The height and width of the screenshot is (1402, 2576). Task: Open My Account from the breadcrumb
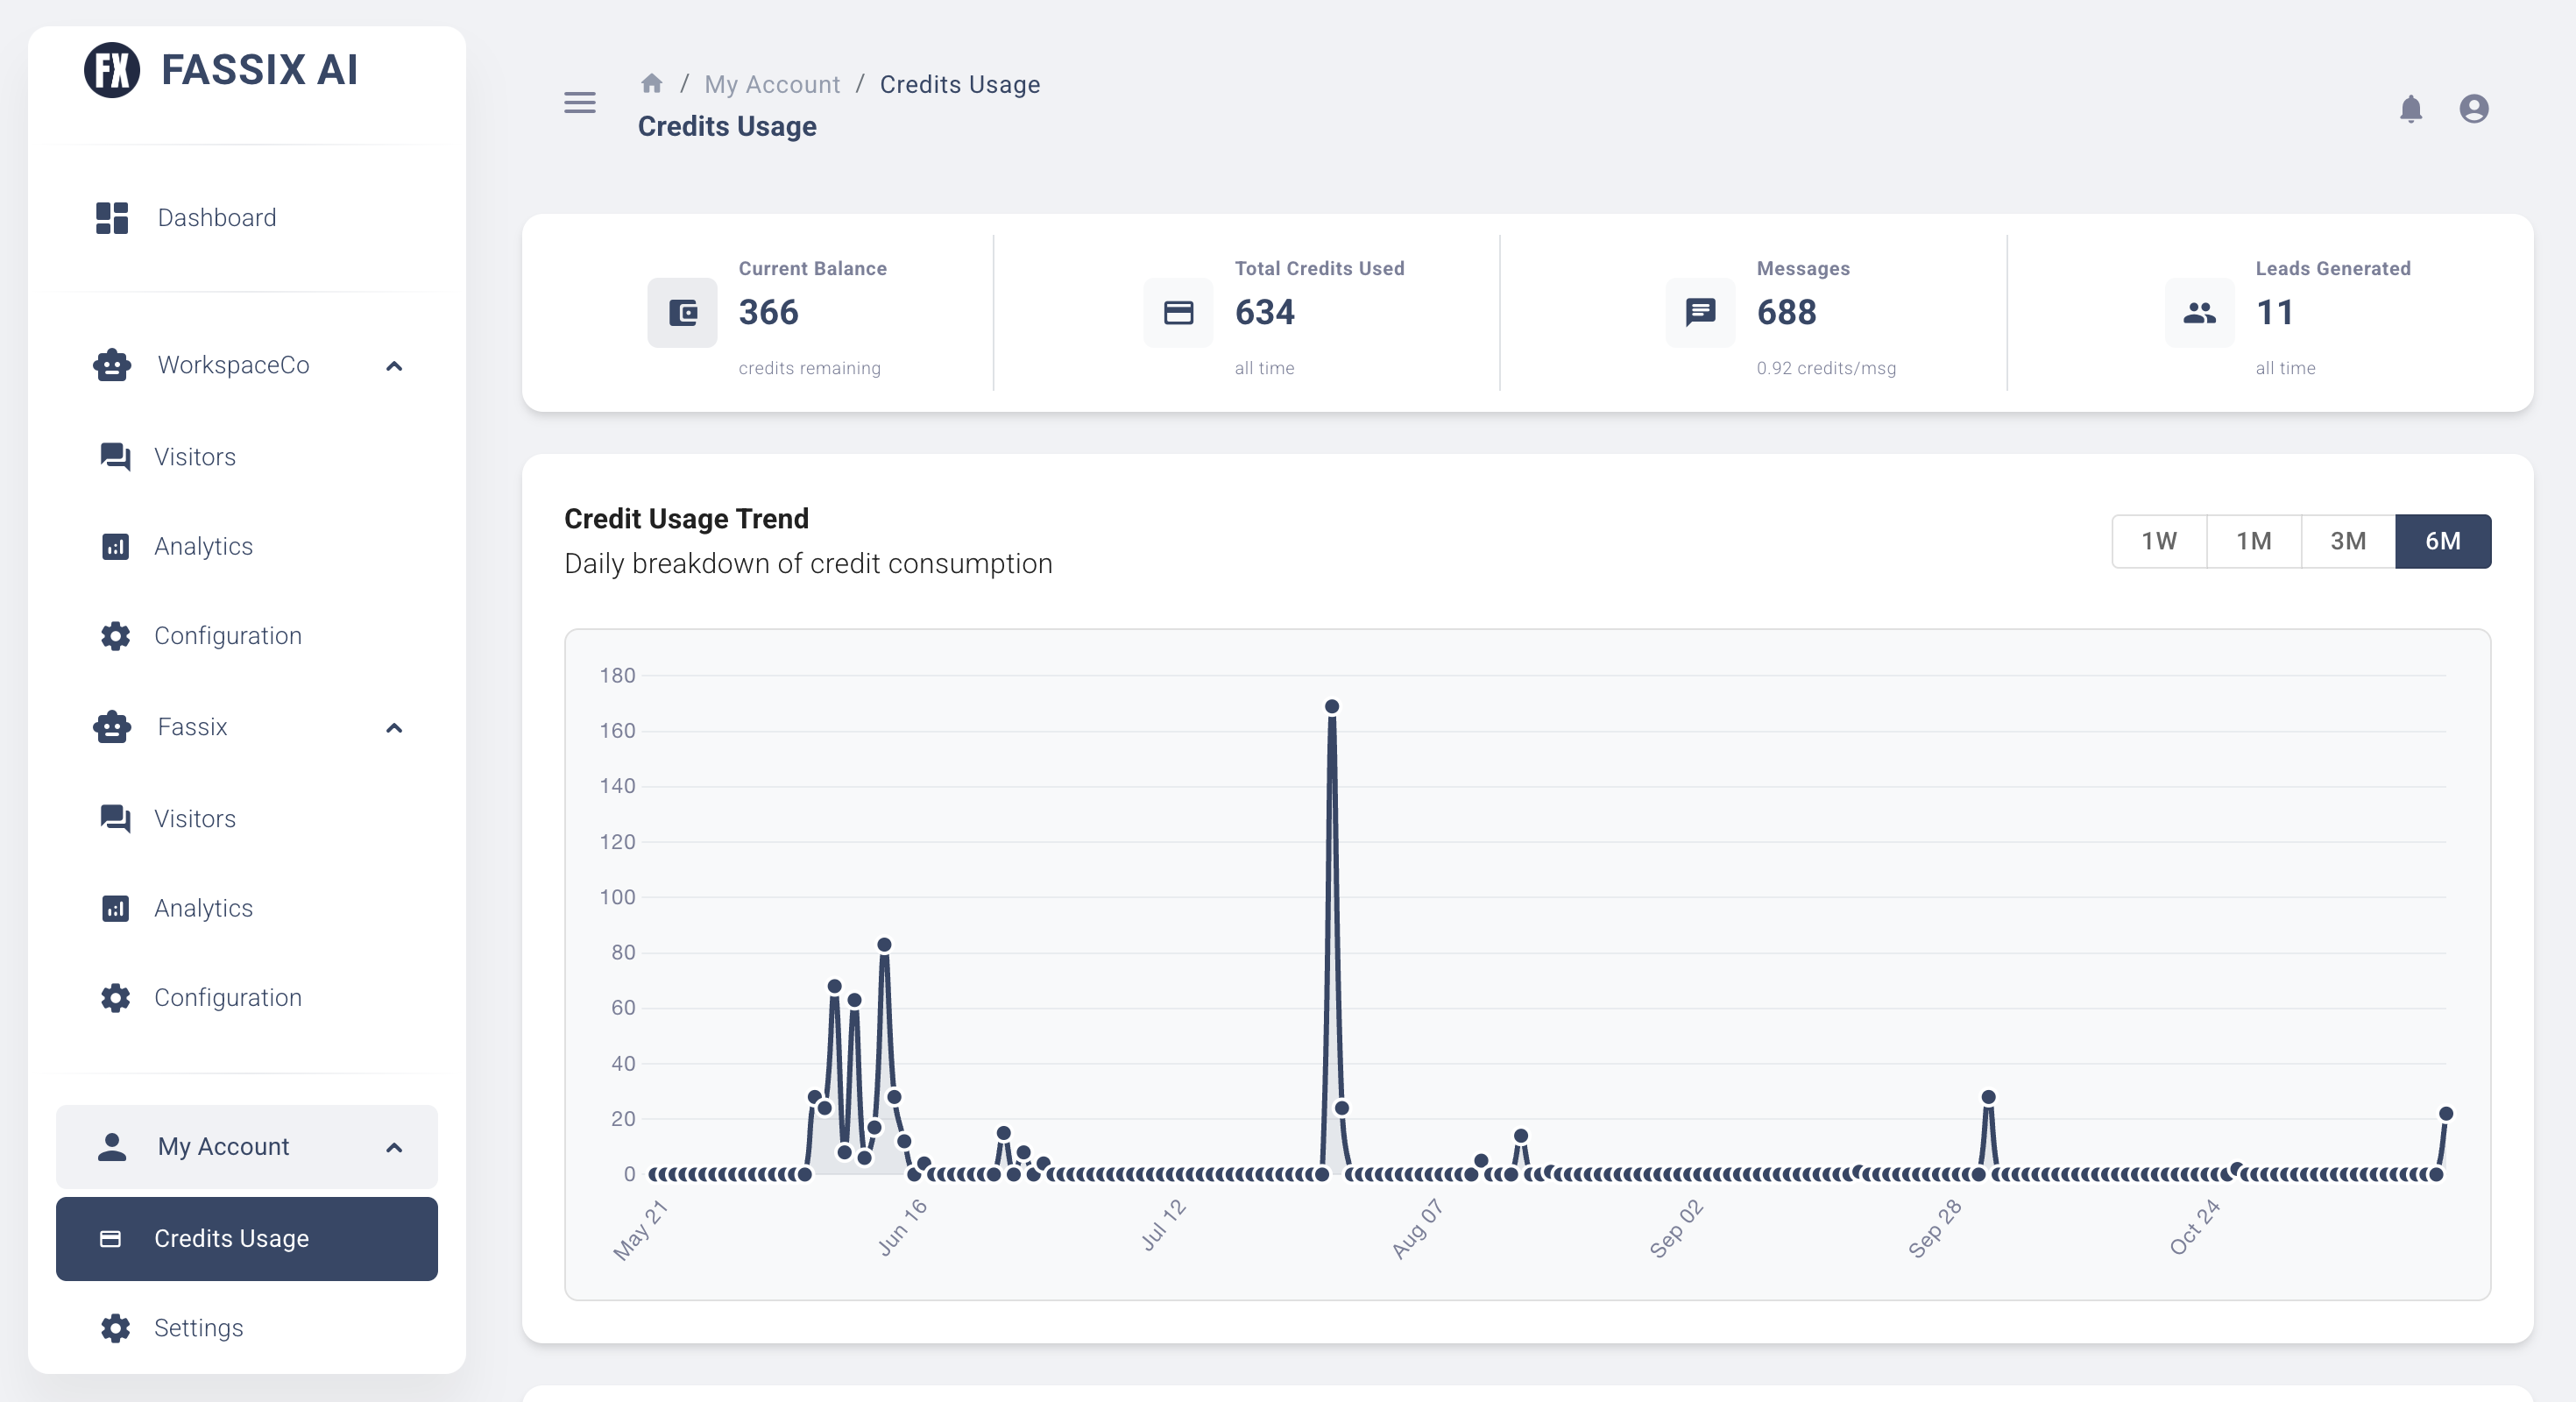(x=771, y=84)
